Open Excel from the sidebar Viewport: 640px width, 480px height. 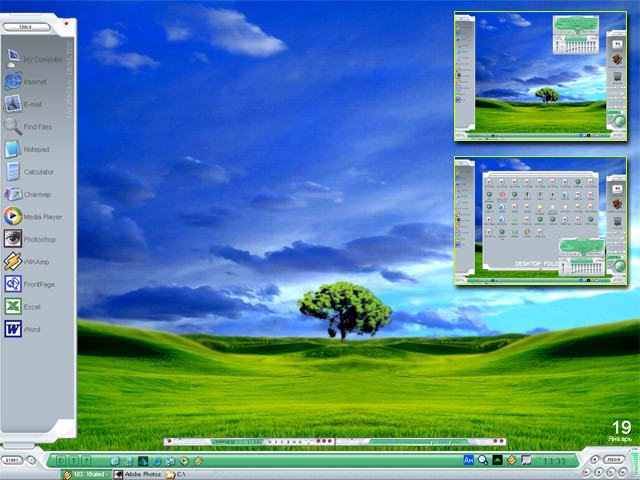(x=22, y=307)
